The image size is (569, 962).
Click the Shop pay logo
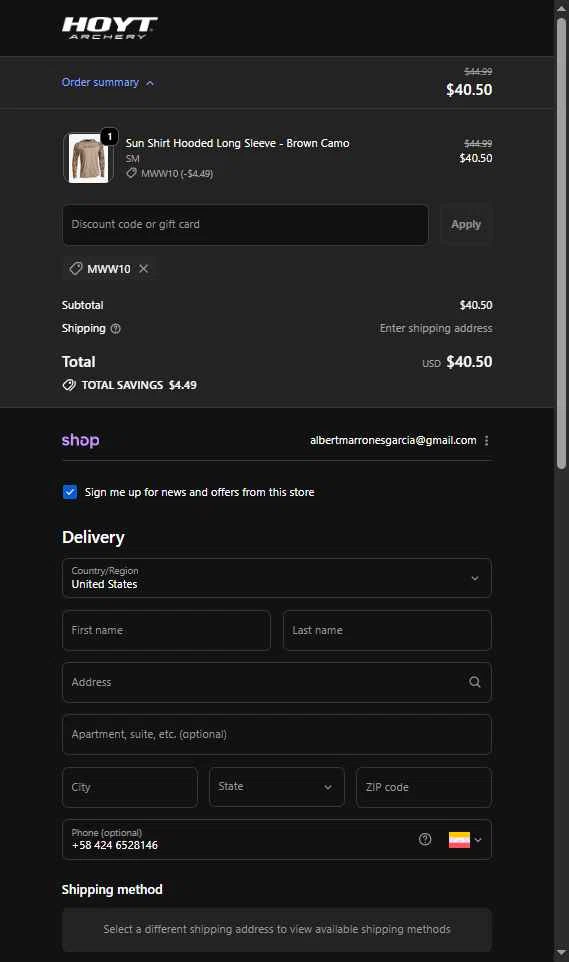click(80, 441)
